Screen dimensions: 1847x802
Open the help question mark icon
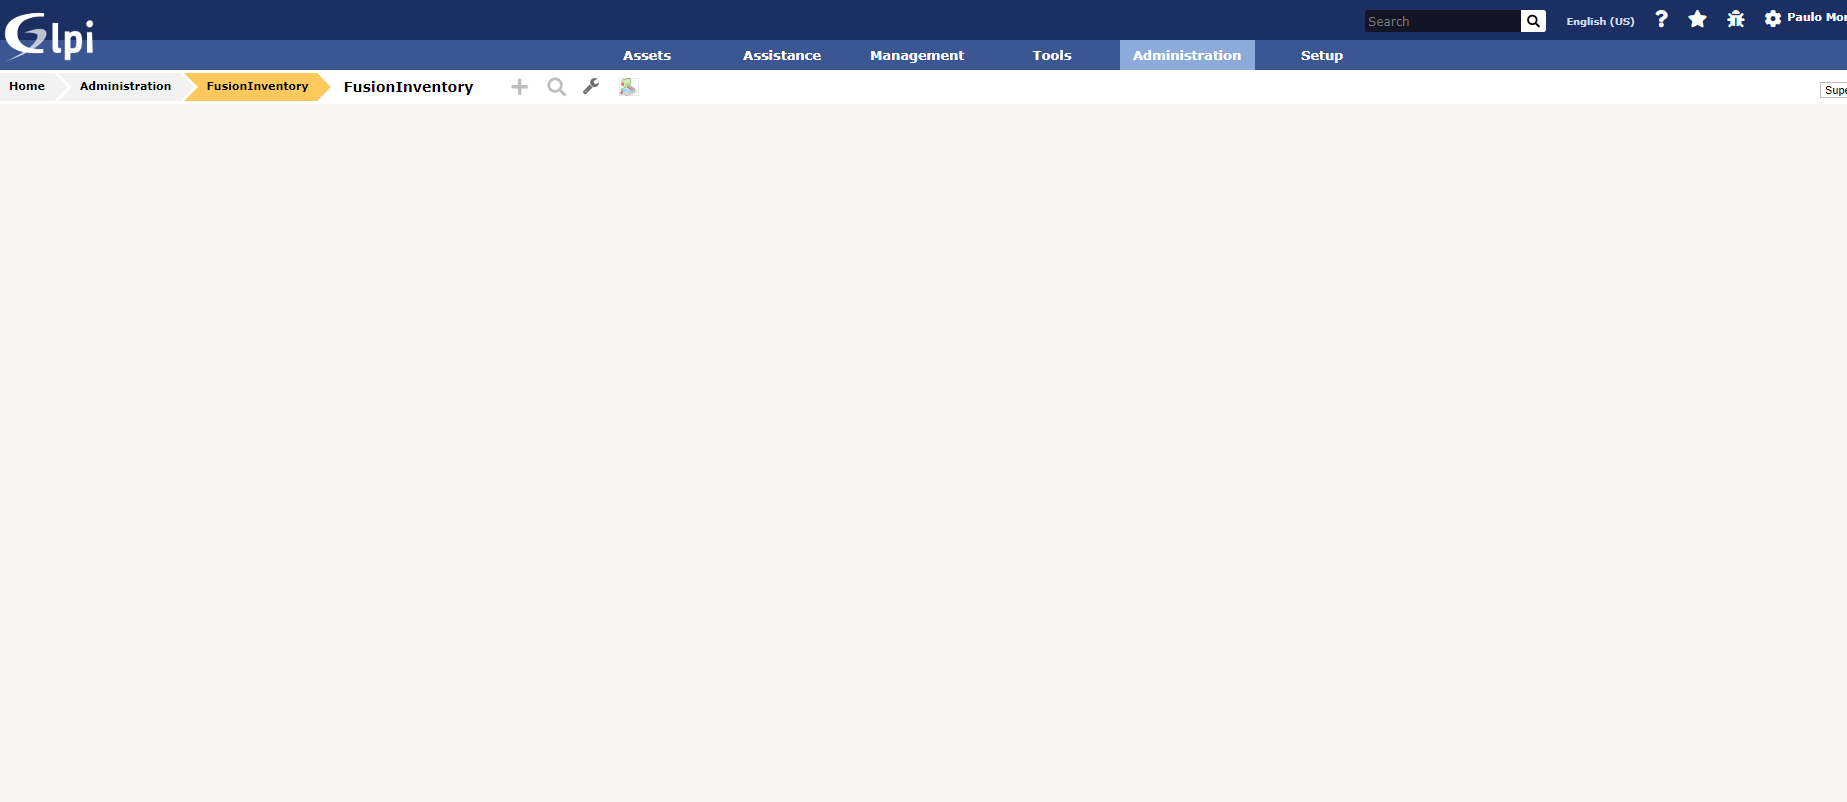(1661, 19)
